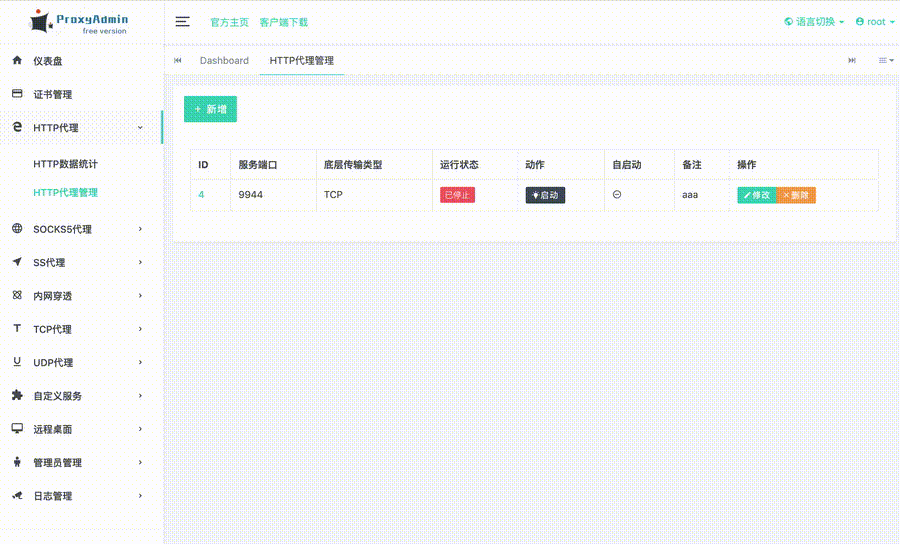Click the green 新增 add button
Screen dimensions: 900x544
210,109
